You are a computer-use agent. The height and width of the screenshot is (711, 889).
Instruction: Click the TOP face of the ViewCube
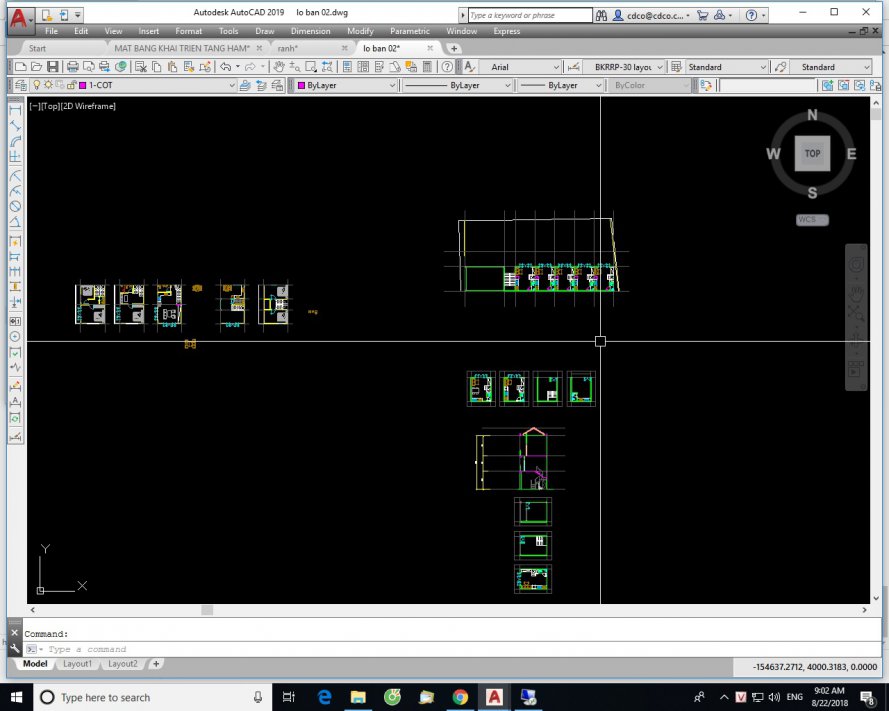[812, 153]
